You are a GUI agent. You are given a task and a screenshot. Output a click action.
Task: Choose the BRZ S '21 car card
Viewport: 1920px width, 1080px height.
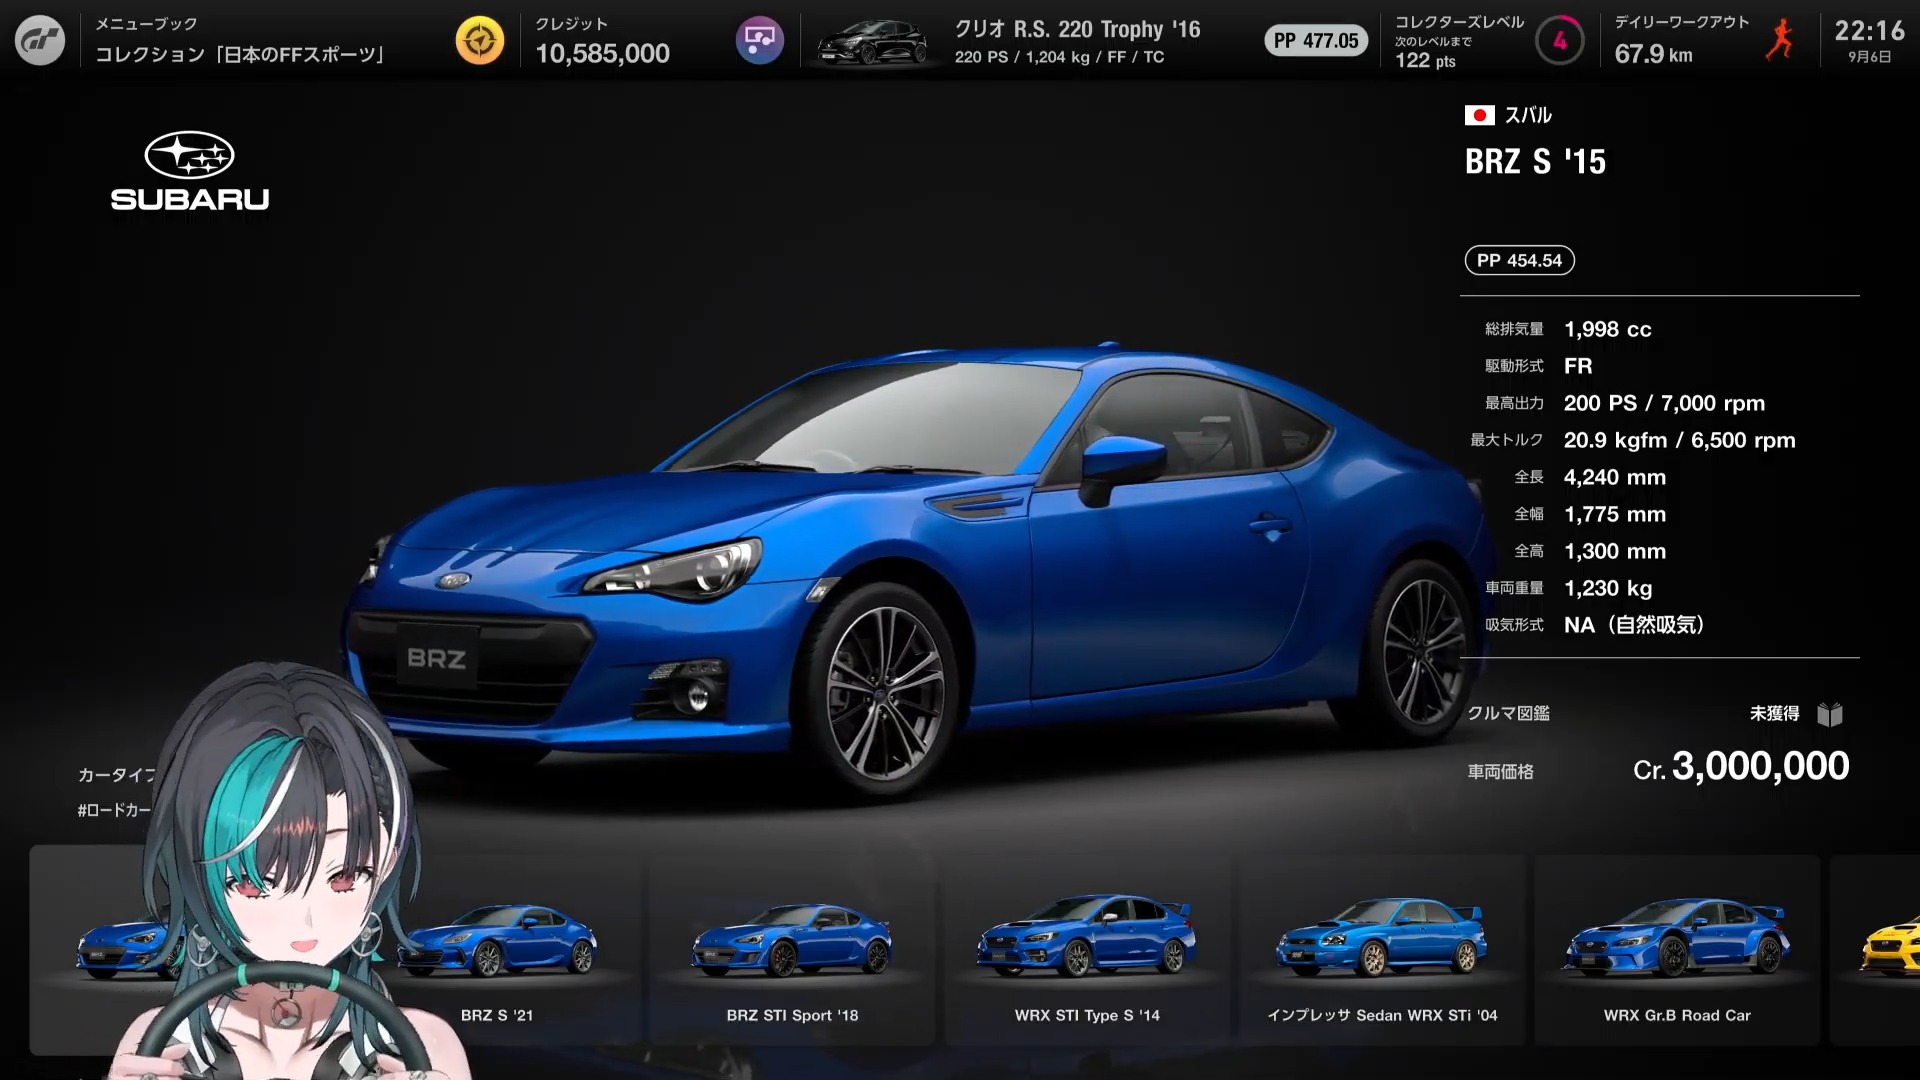[497, 950]
